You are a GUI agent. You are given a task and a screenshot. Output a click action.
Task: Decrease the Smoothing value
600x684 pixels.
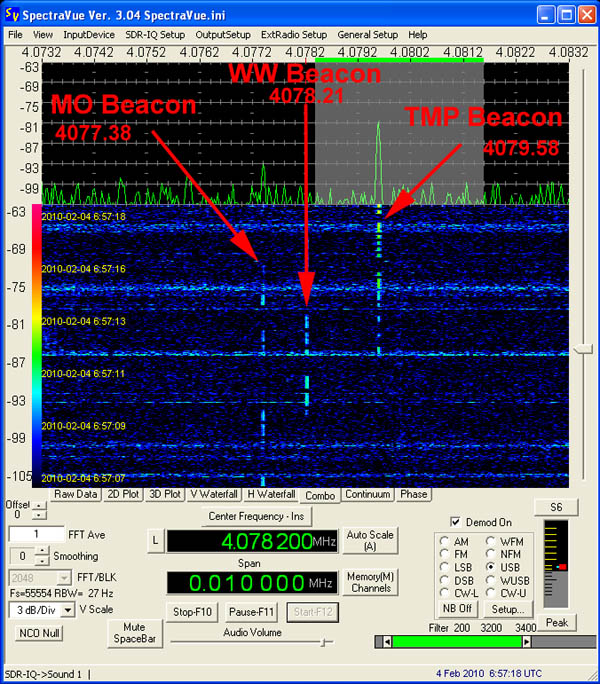[x=41, y=561]
